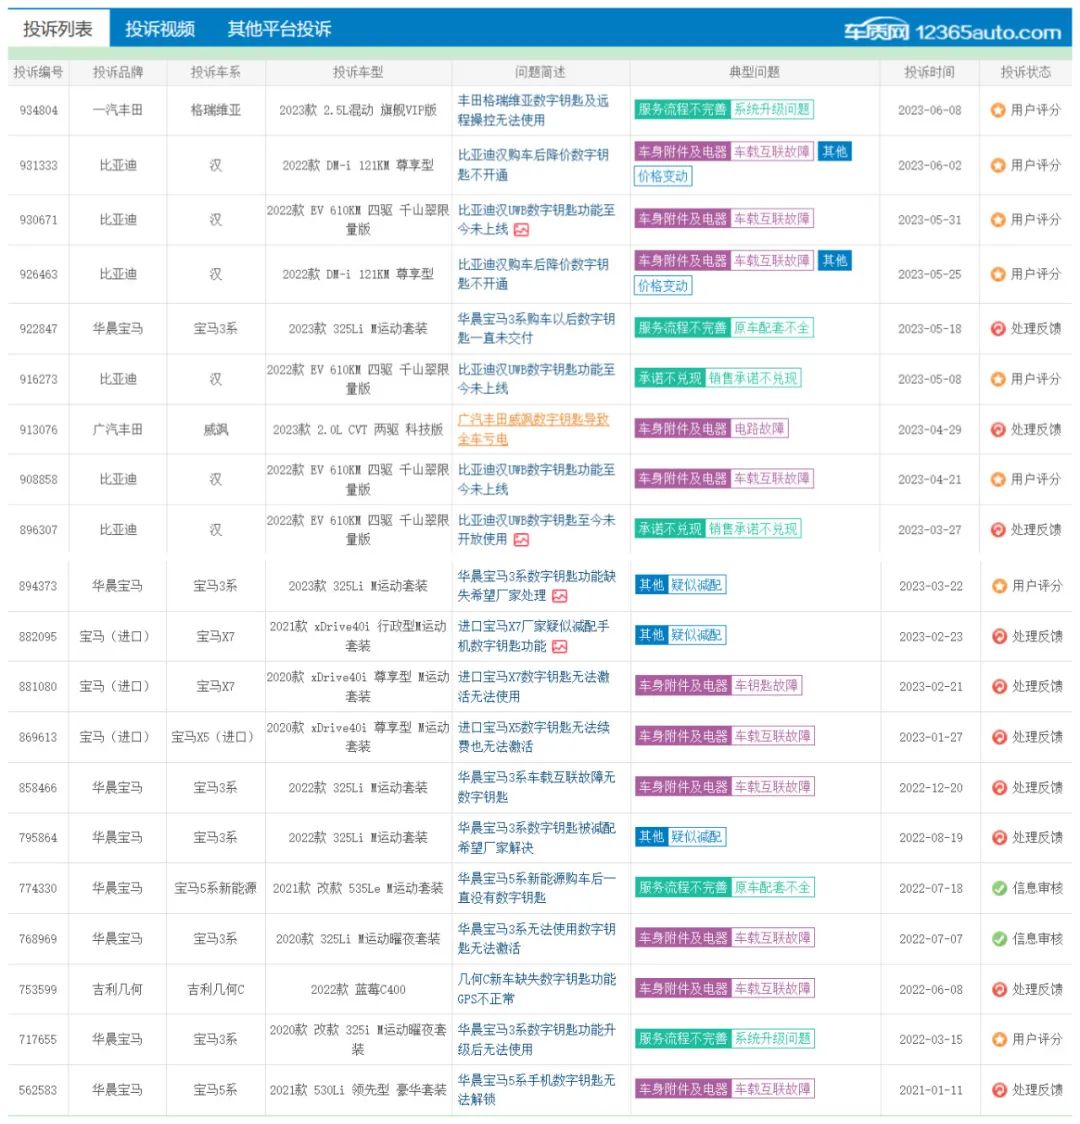Switch to the 其他平台投诉 tab
Viewport: 1080px width, 1124px height.
pyautogui.click(x=279, y=29)
